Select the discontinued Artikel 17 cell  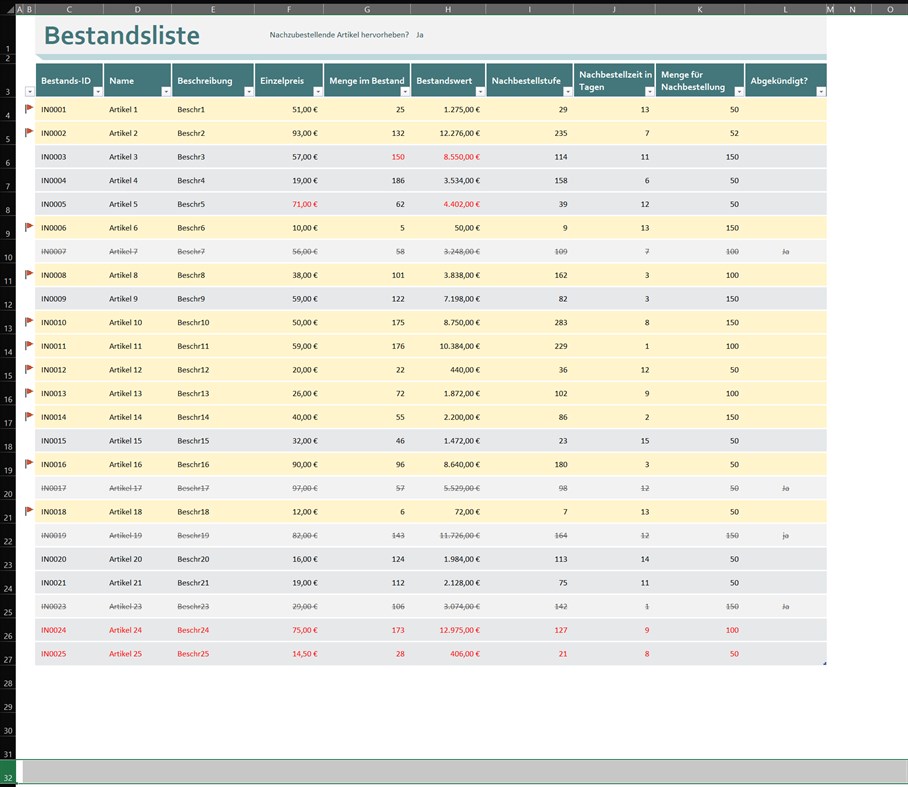(138, 488)
